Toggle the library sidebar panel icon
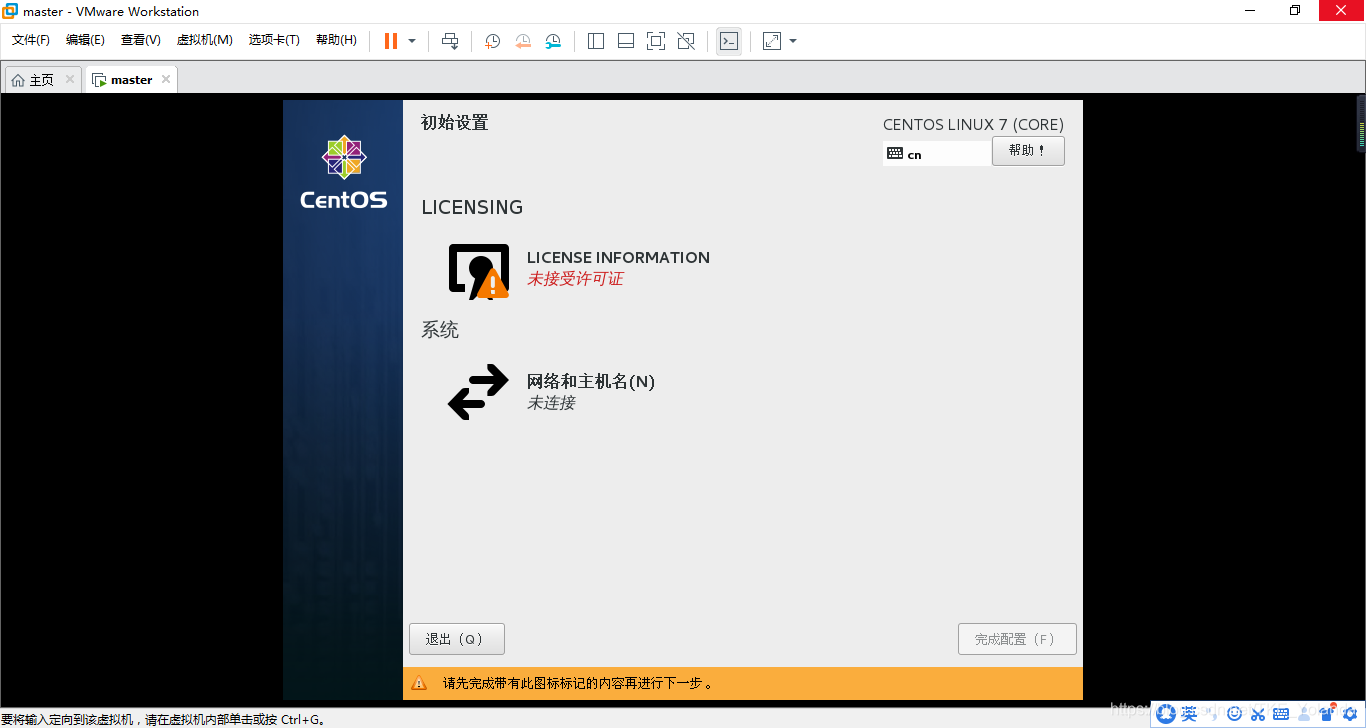 (x=596, y=41)
